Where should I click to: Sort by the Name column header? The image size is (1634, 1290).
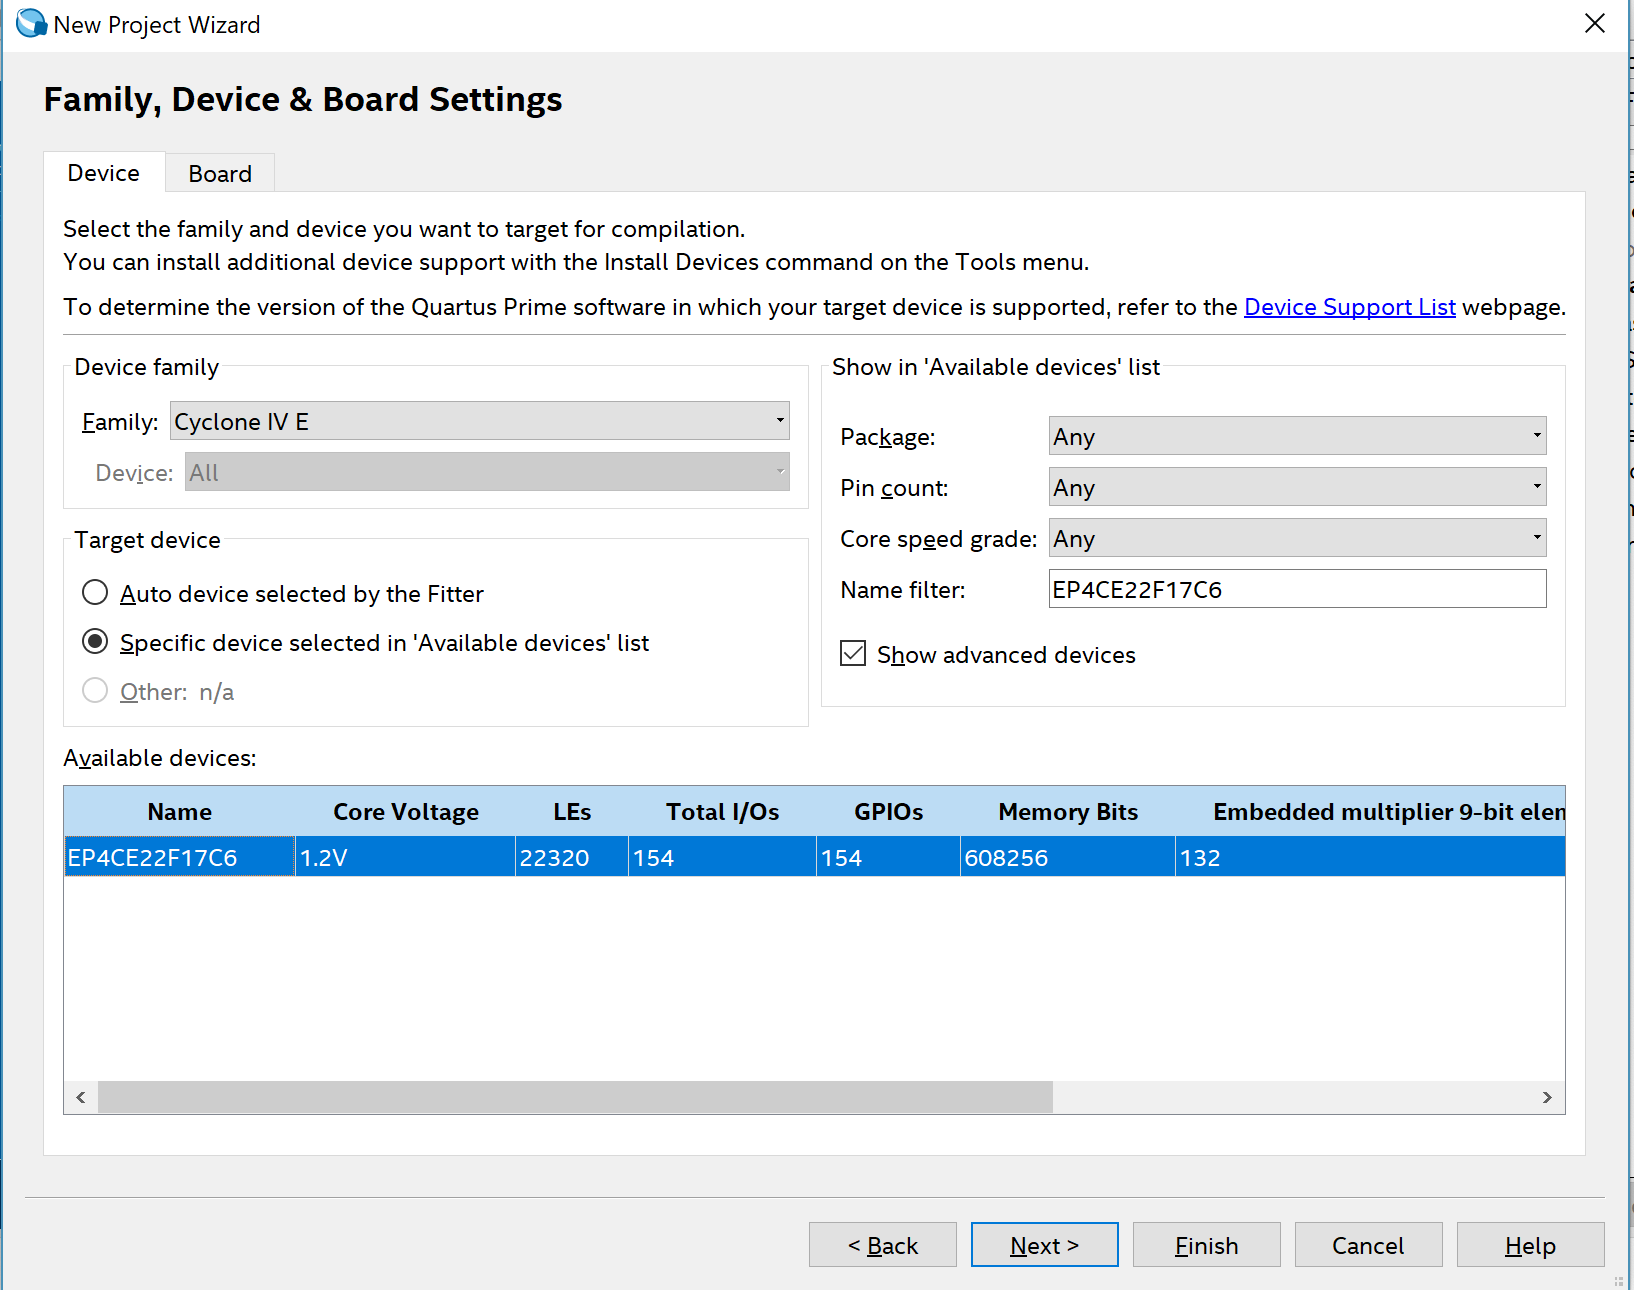[180, 811]
